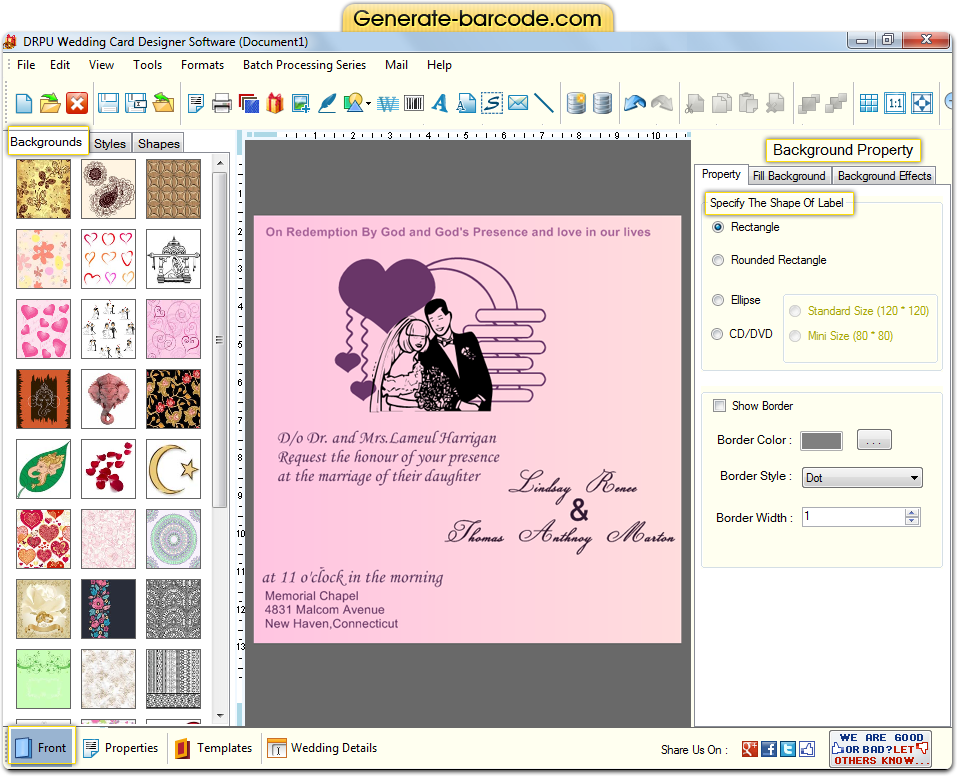Open the Border Style dropdown
The height and width of the screenshot is (776, 957).
coord(862,477)
